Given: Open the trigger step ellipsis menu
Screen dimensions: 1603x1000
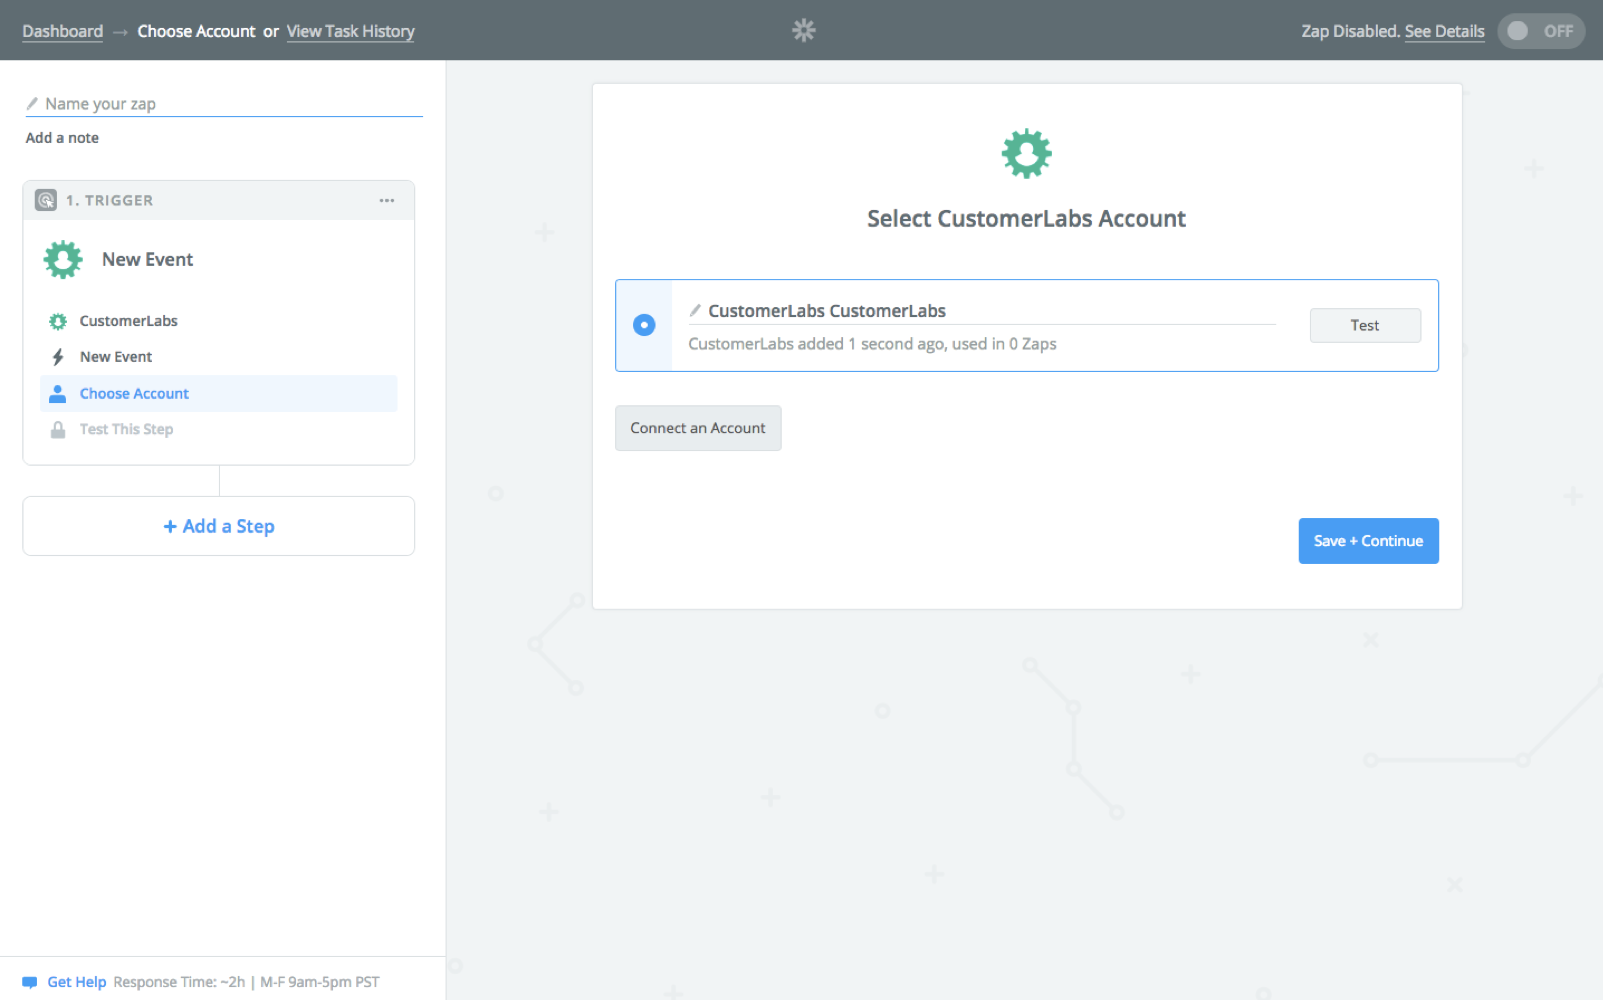Looking at the screenshot, I should (387, 200).
